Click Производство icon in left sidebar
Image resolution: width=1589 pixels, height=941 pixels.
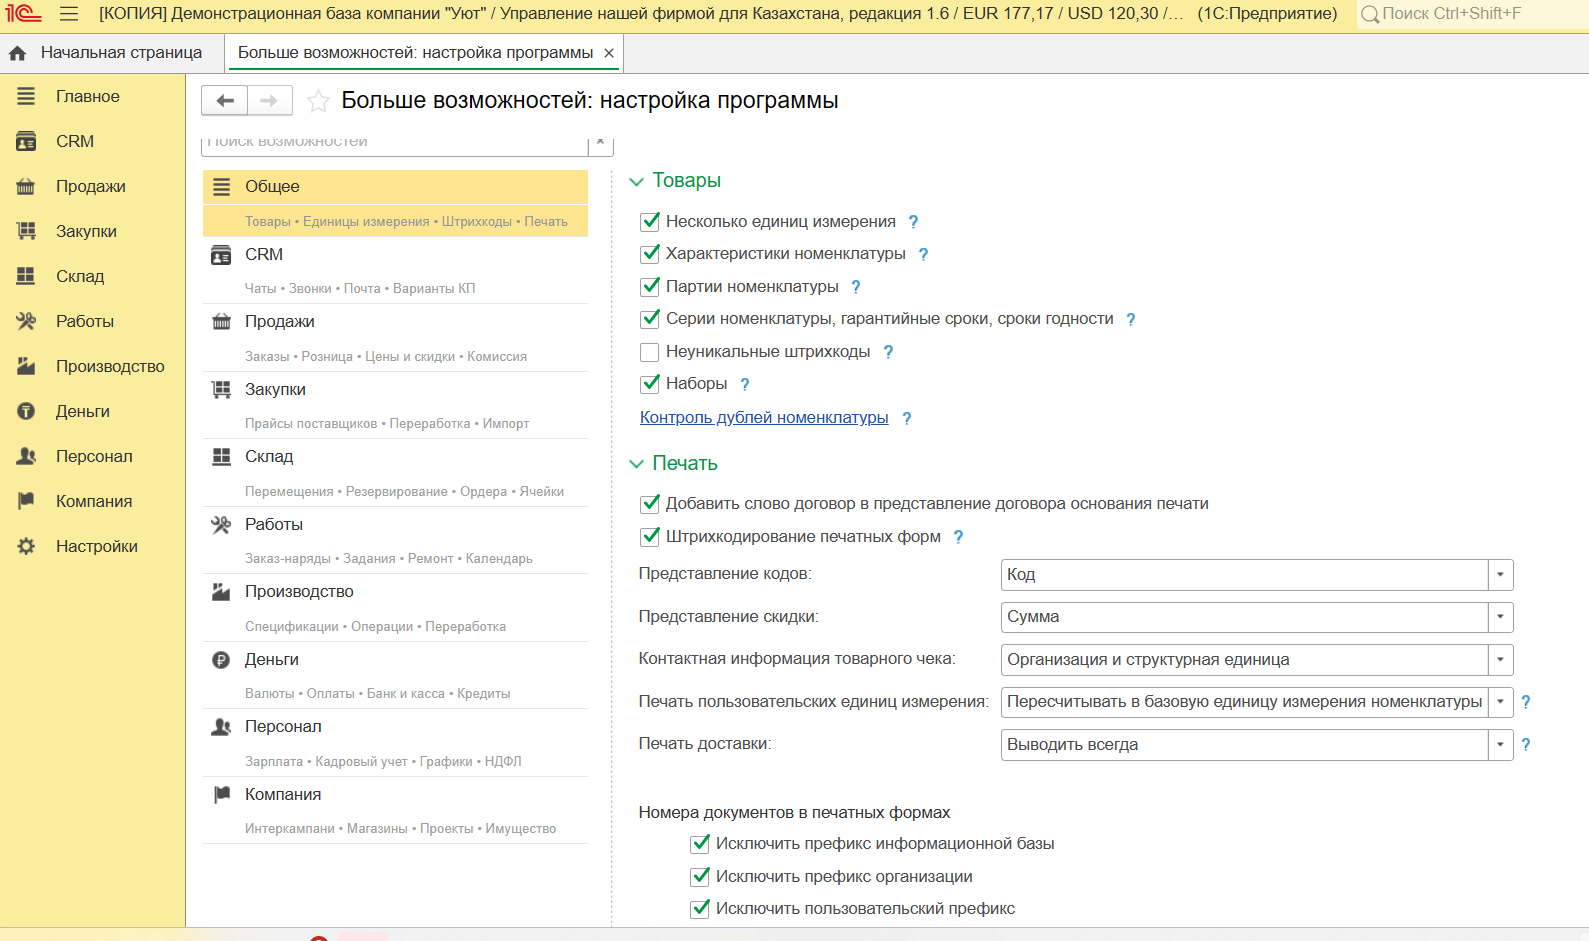coord(26,366)
